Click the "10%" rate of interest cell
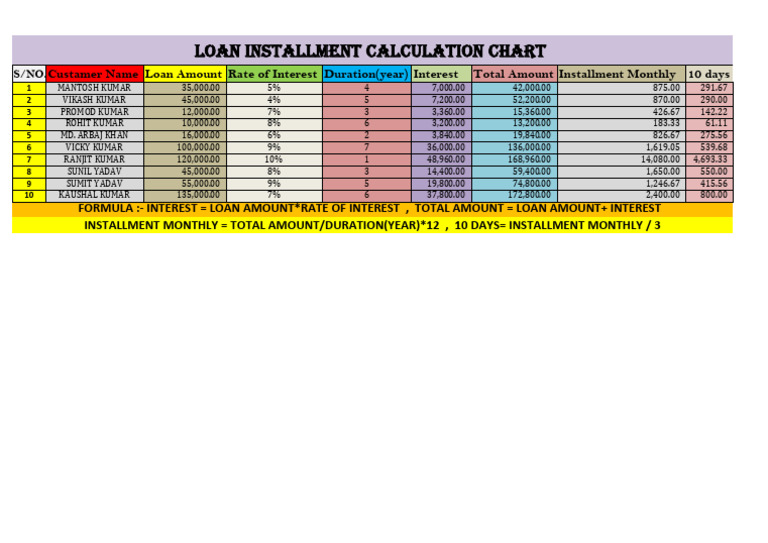 click(274, 160)
